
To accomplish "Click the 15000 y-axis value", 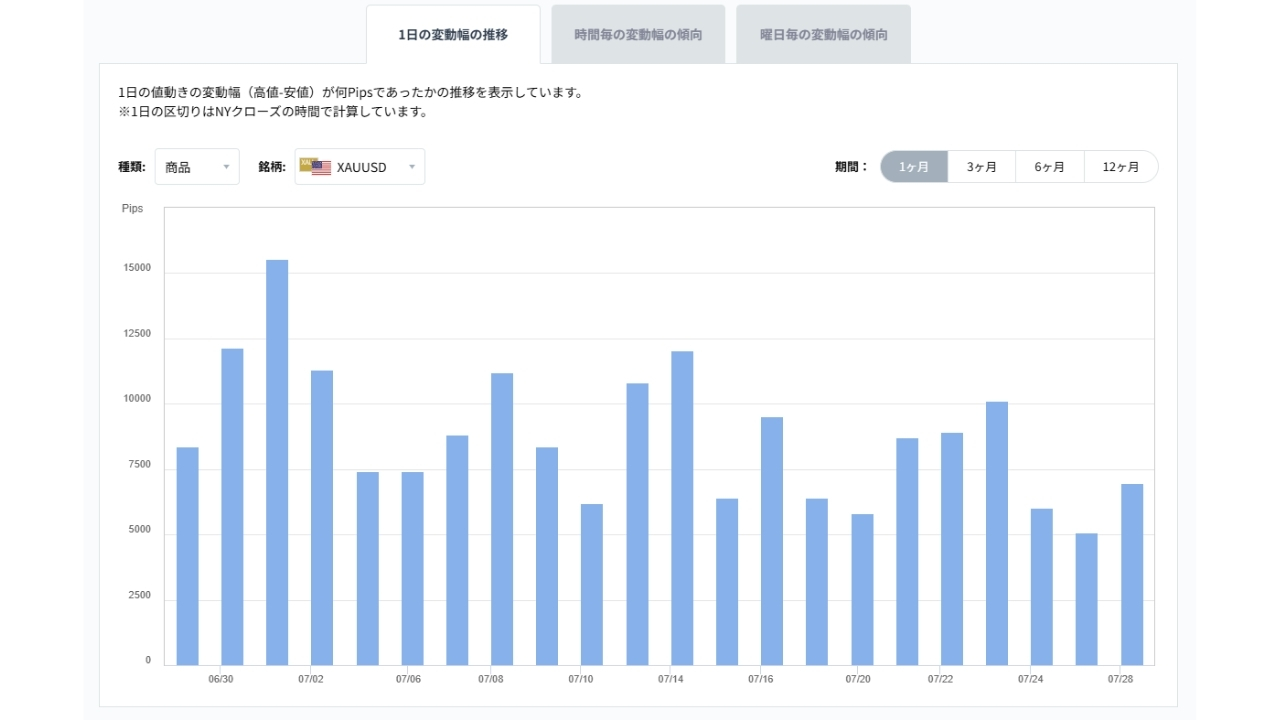I will coord(135,268).
